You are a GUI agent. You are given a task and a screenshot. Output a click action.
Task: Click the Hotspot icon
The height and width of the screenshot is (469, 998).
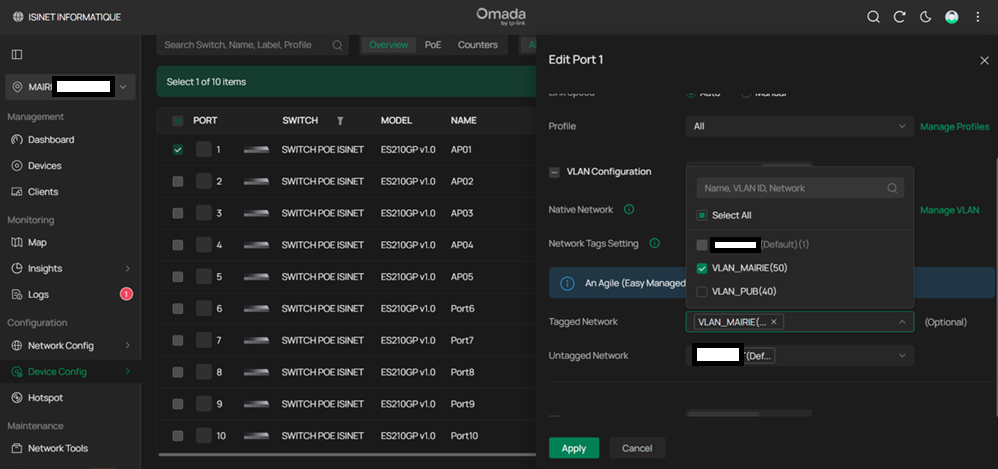[x=17, y=398]
